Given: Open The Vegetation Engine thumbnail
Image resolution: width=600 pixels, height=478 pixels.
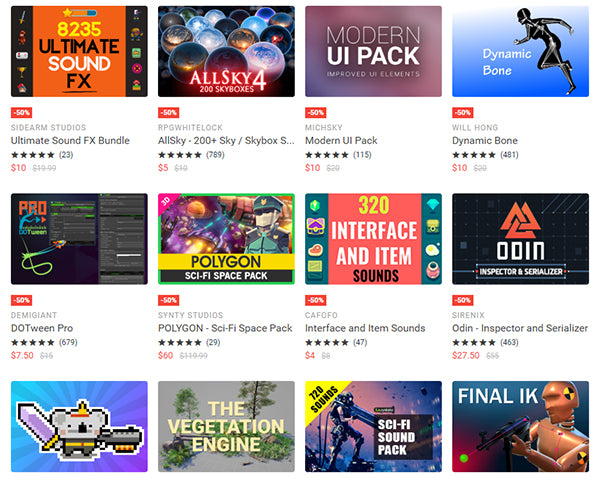Looking at the screenshot, I should [226, 426].
